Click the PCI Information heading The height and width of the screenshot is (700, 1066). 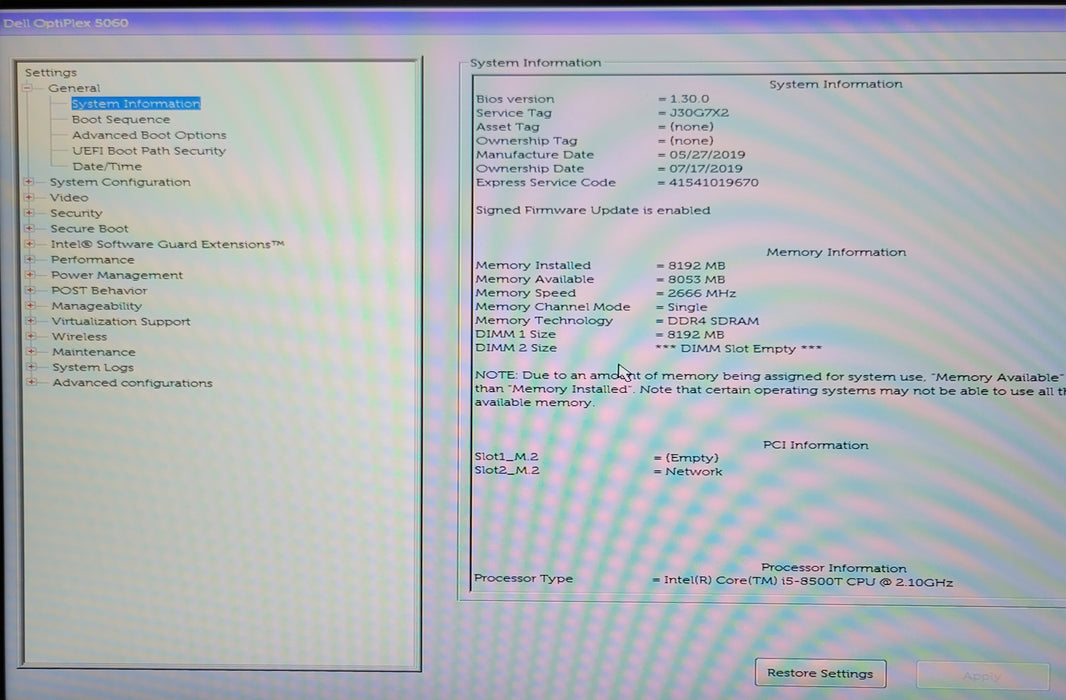point(815,444)
